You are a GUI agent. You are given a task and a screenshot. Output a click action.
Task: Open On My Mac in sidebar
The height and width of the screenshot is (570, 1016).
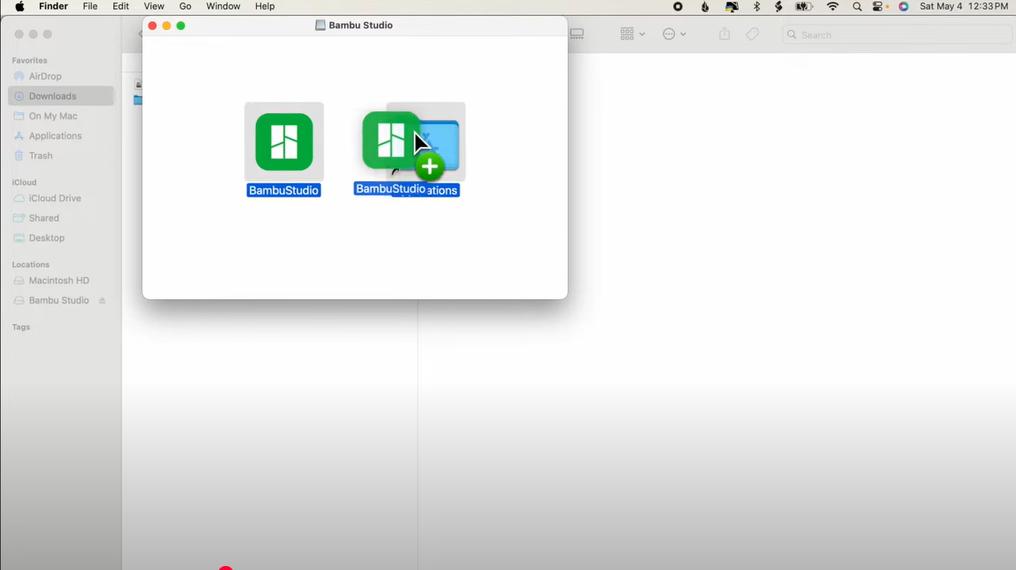click(x=53, y=116)
